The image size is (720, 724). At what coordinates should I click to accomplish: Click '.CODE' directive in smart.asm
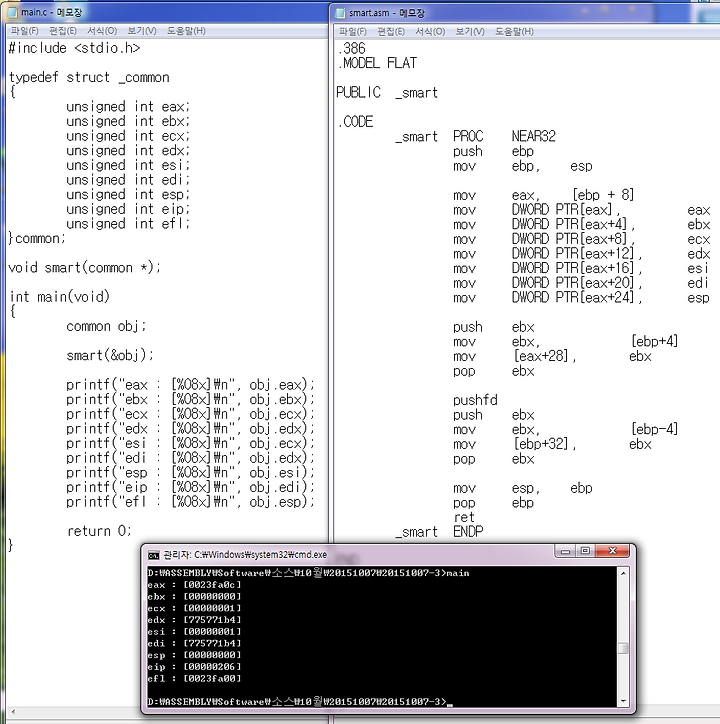(355, 122)
